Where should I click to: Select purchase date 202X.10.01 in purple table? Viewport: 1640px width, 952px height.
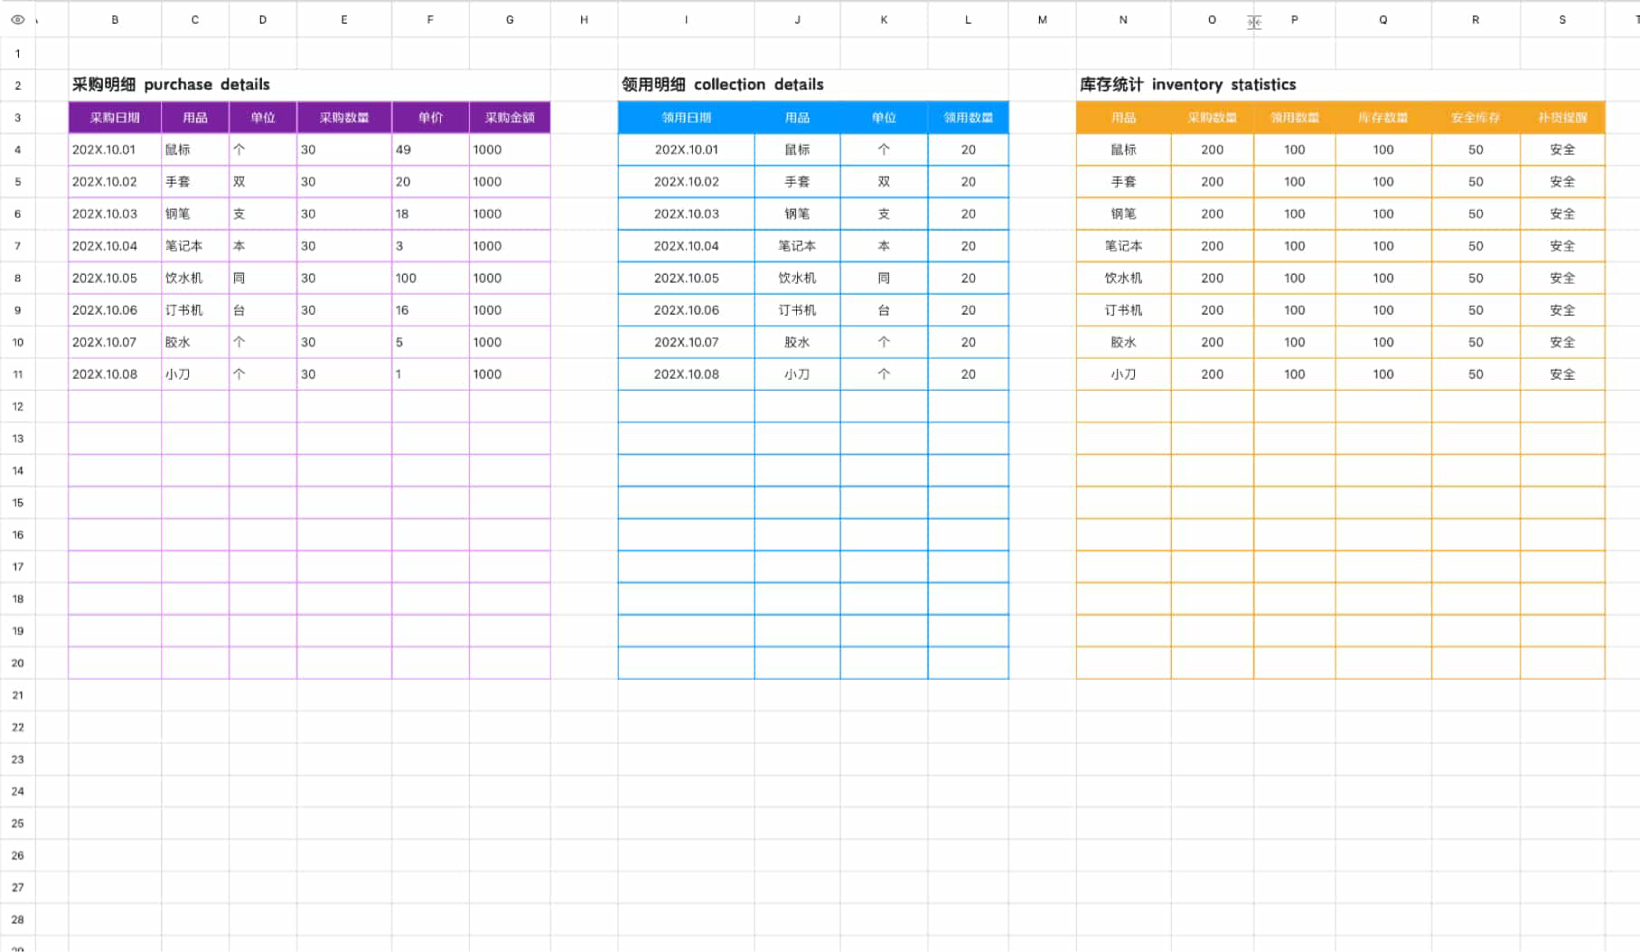[115, 149]
